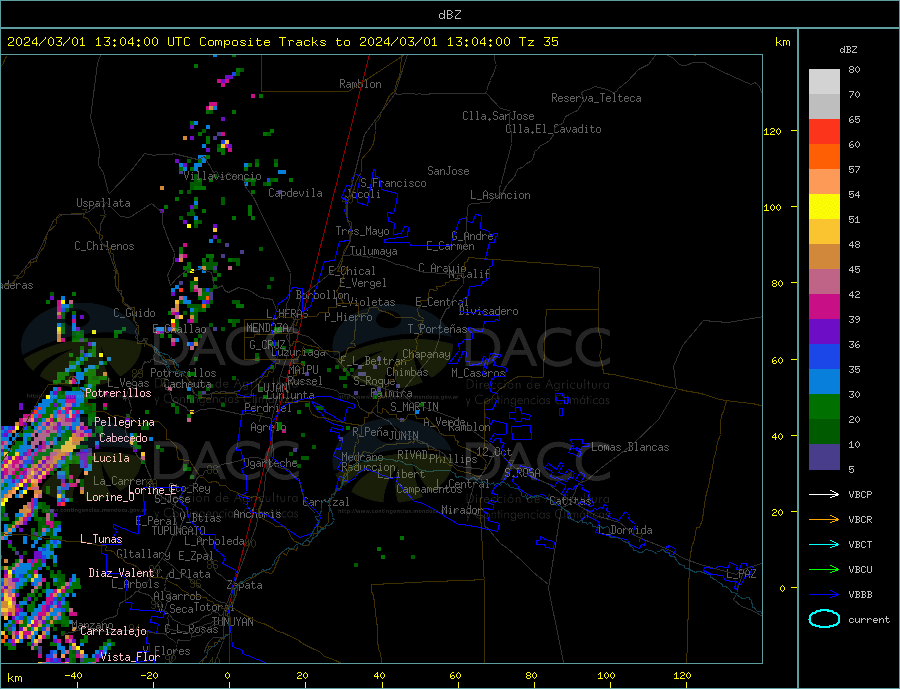Click the Cabecedo map label
The image size is (900, 689).
pos(123,438)
